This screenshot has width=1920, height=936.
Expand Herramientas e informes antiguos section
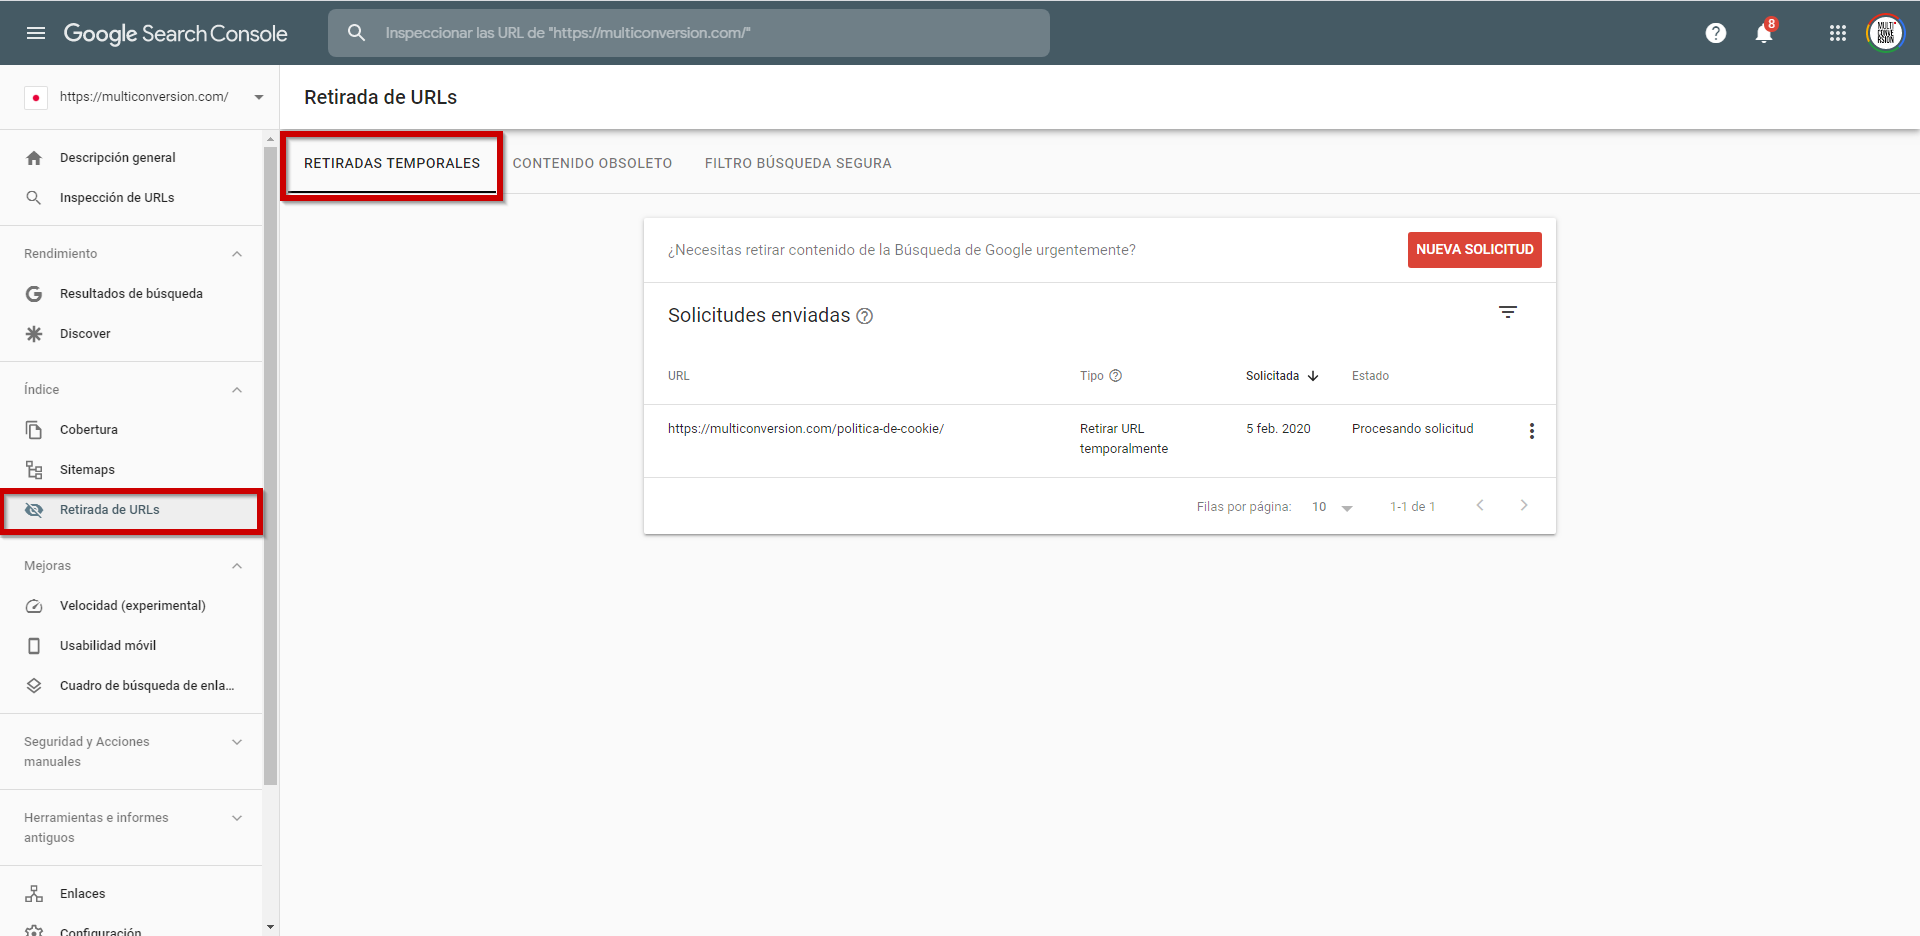237,818
